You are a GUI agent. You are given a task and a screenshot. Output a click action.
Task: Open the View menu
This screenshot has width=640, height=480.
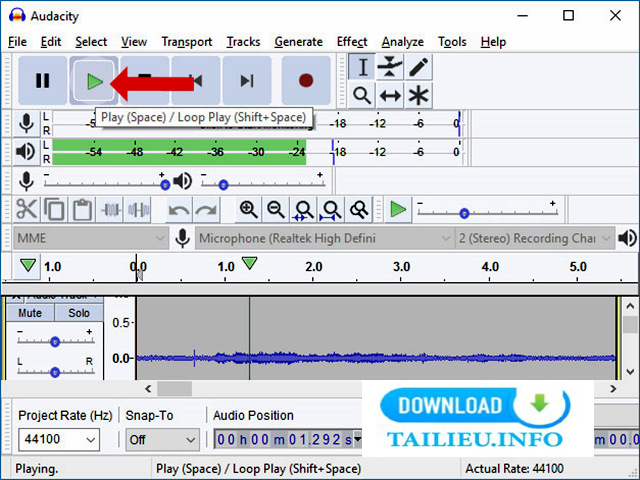(134, 42)
